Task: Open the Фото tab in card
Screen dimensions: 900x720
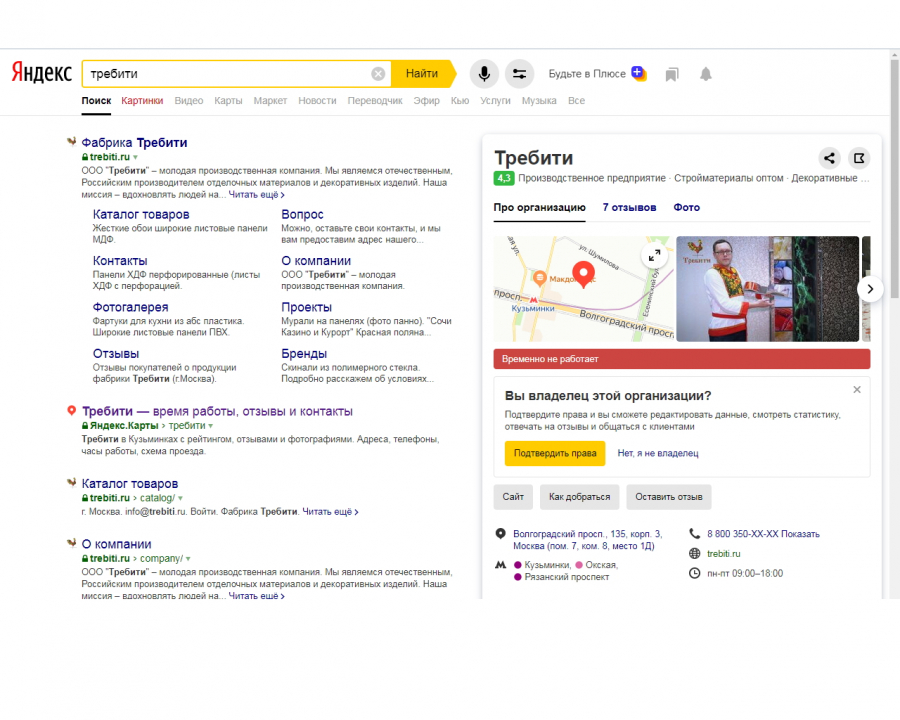Action: click(x=686, y=207)
